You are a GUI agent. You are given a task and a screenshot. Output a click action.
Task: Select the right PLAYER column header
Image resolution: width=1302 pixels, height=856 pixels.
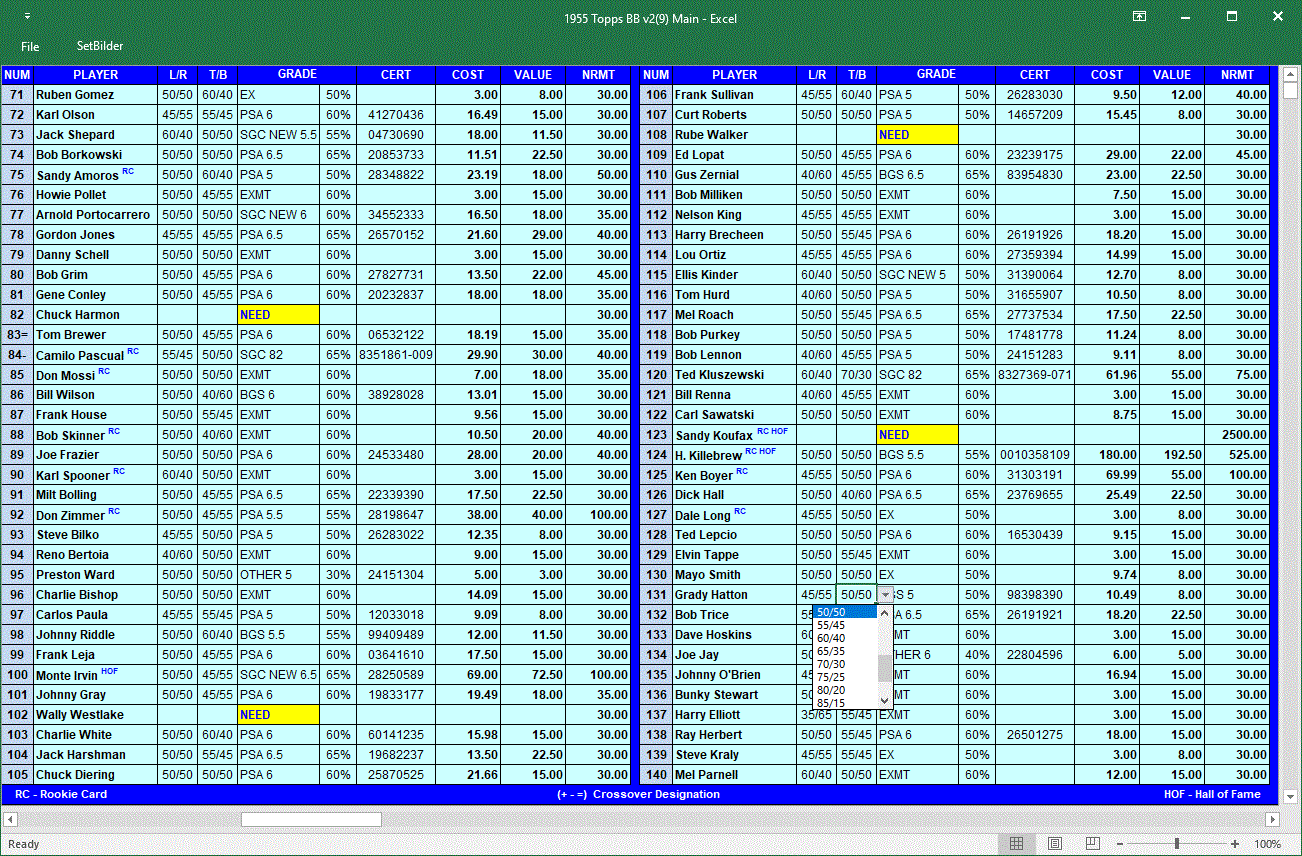tap(734, 75)
